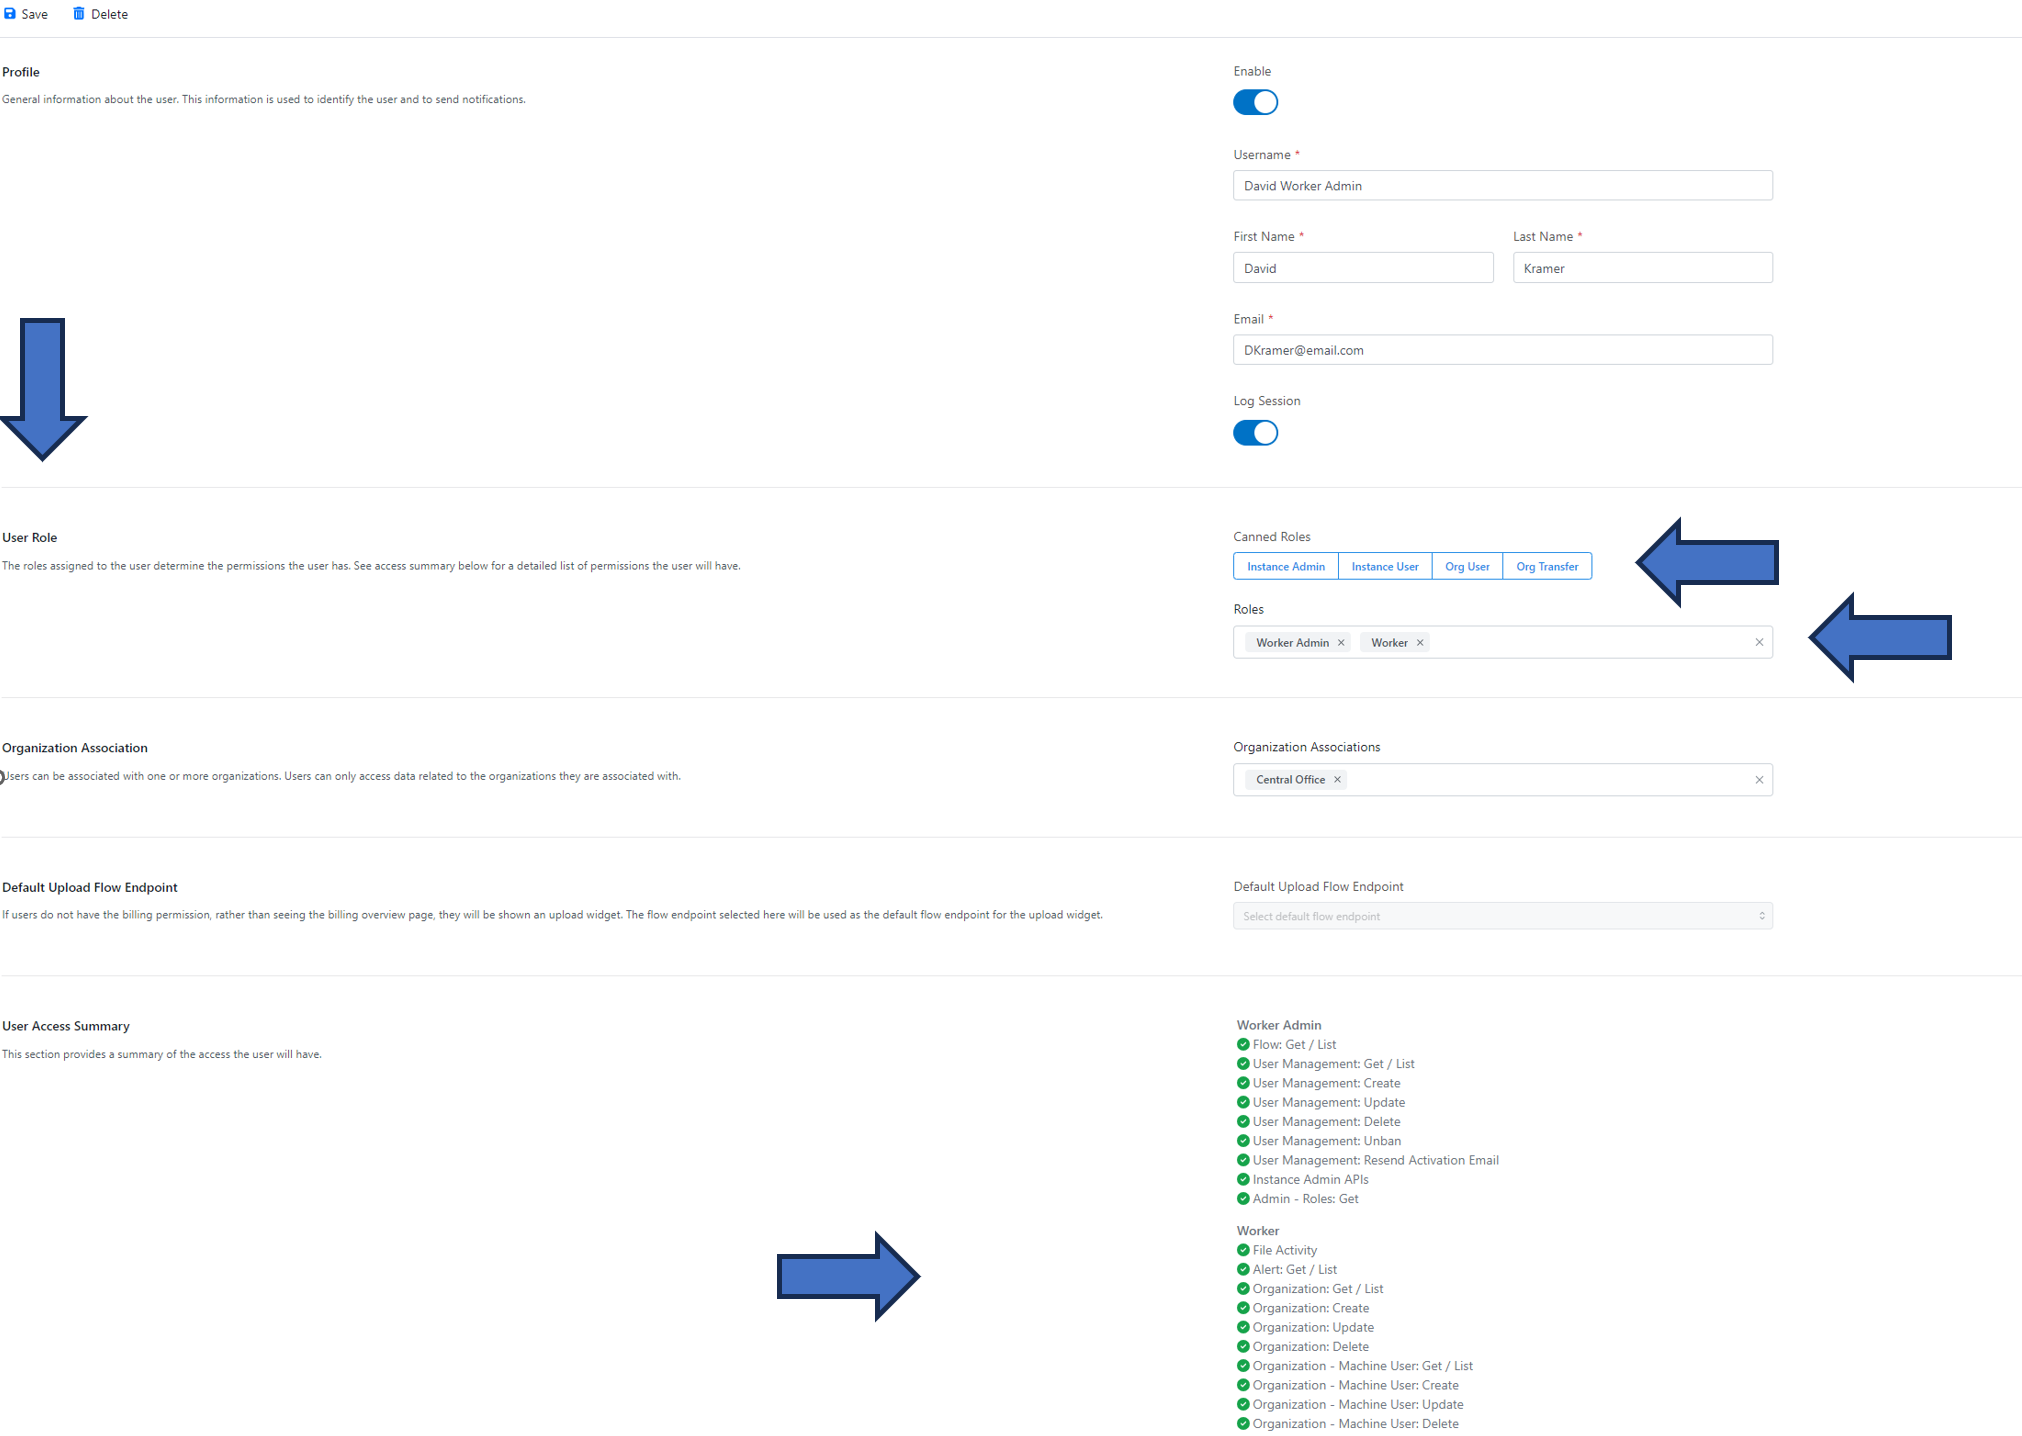This screenshot has height=1436, width=2022.
Task: Select the Instance Admin canned role
Action: click(x=1285, y=567)
